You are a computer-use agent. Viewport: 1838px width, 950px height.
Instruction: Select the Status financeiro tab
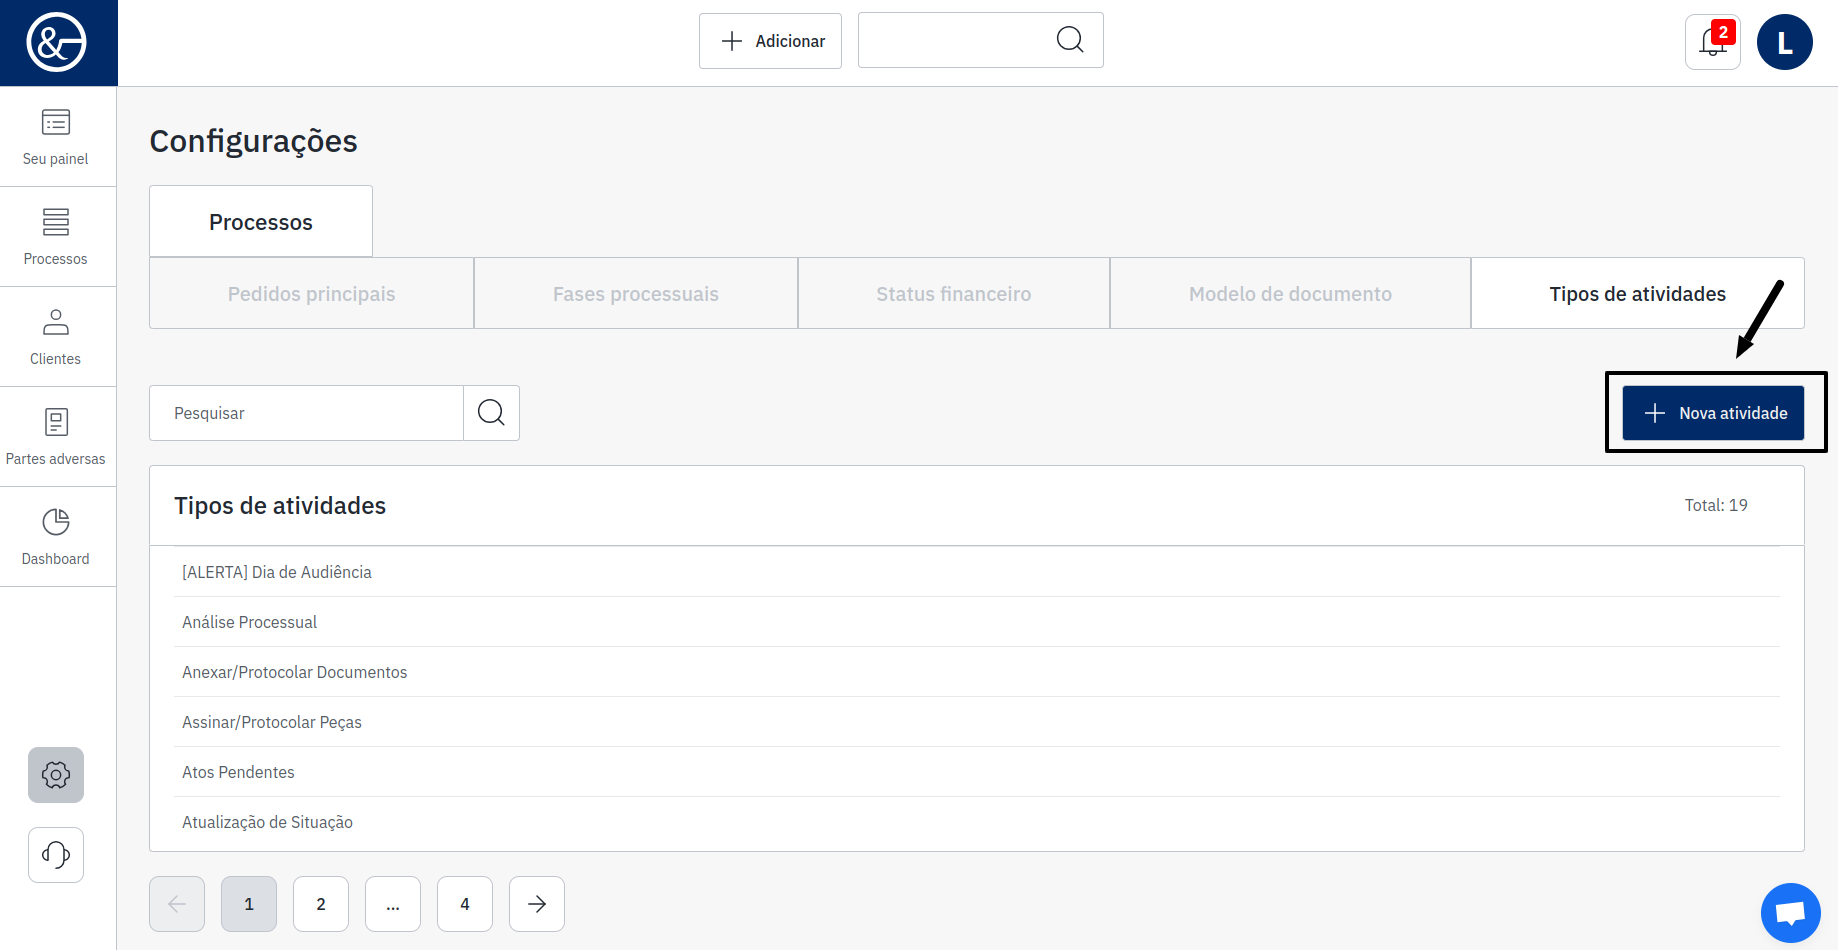954,294
